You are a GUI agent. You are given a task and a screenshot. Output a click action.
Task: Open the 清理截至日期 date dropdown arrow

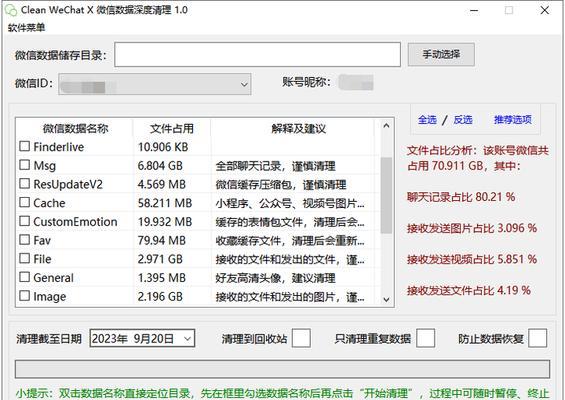coord(187,339)
